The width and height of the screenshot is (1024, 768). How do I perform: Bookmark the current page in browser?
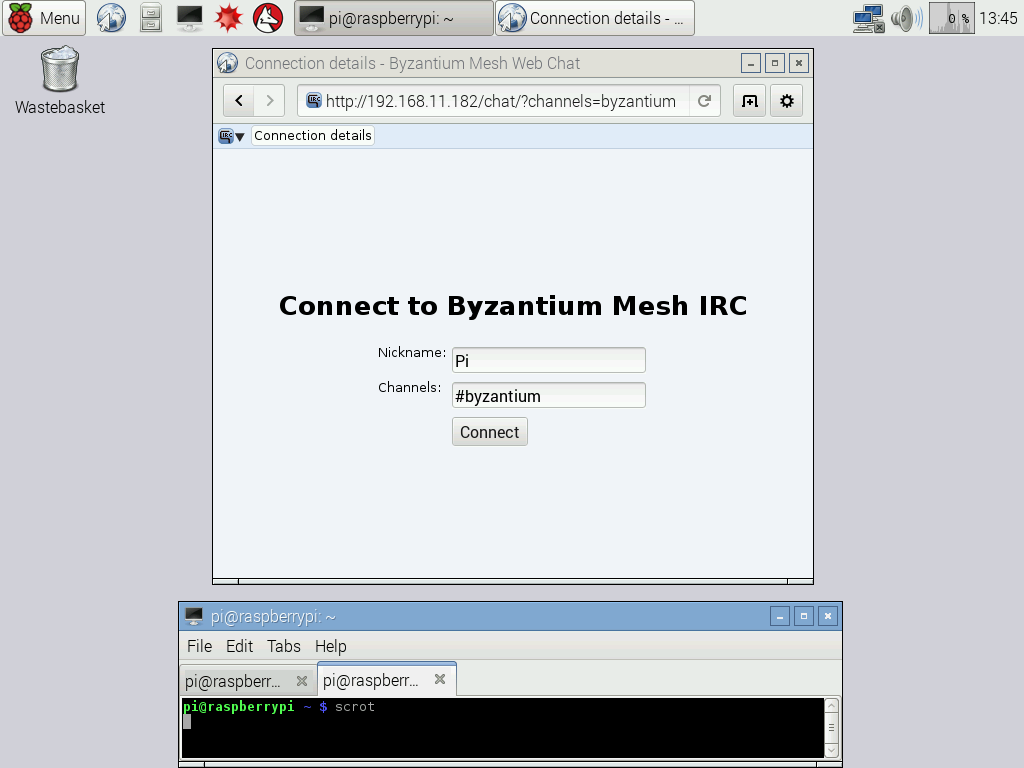click(750, 101)
